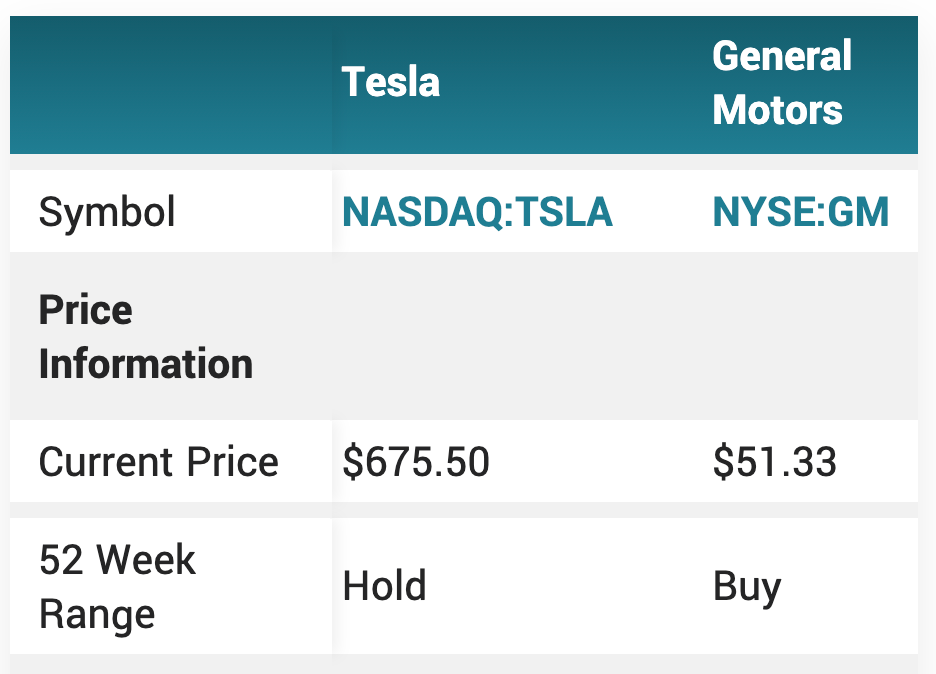This screenshot has height=674, width=936.
Task: Select the 52 Week Range row label
Action: tap(117, 587)
